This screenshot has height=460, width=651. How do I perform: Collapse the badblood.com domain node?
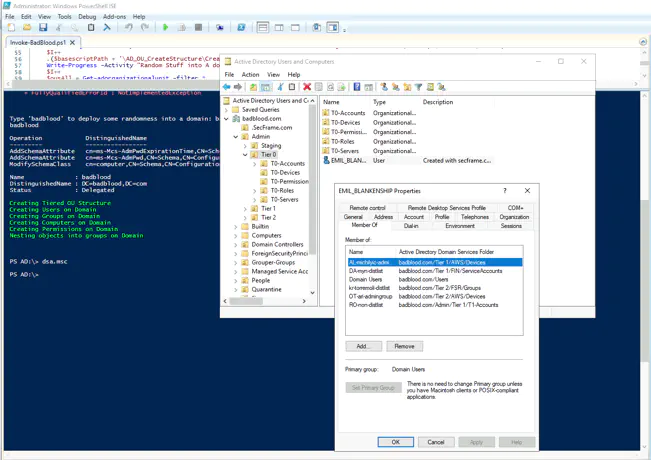227,119
